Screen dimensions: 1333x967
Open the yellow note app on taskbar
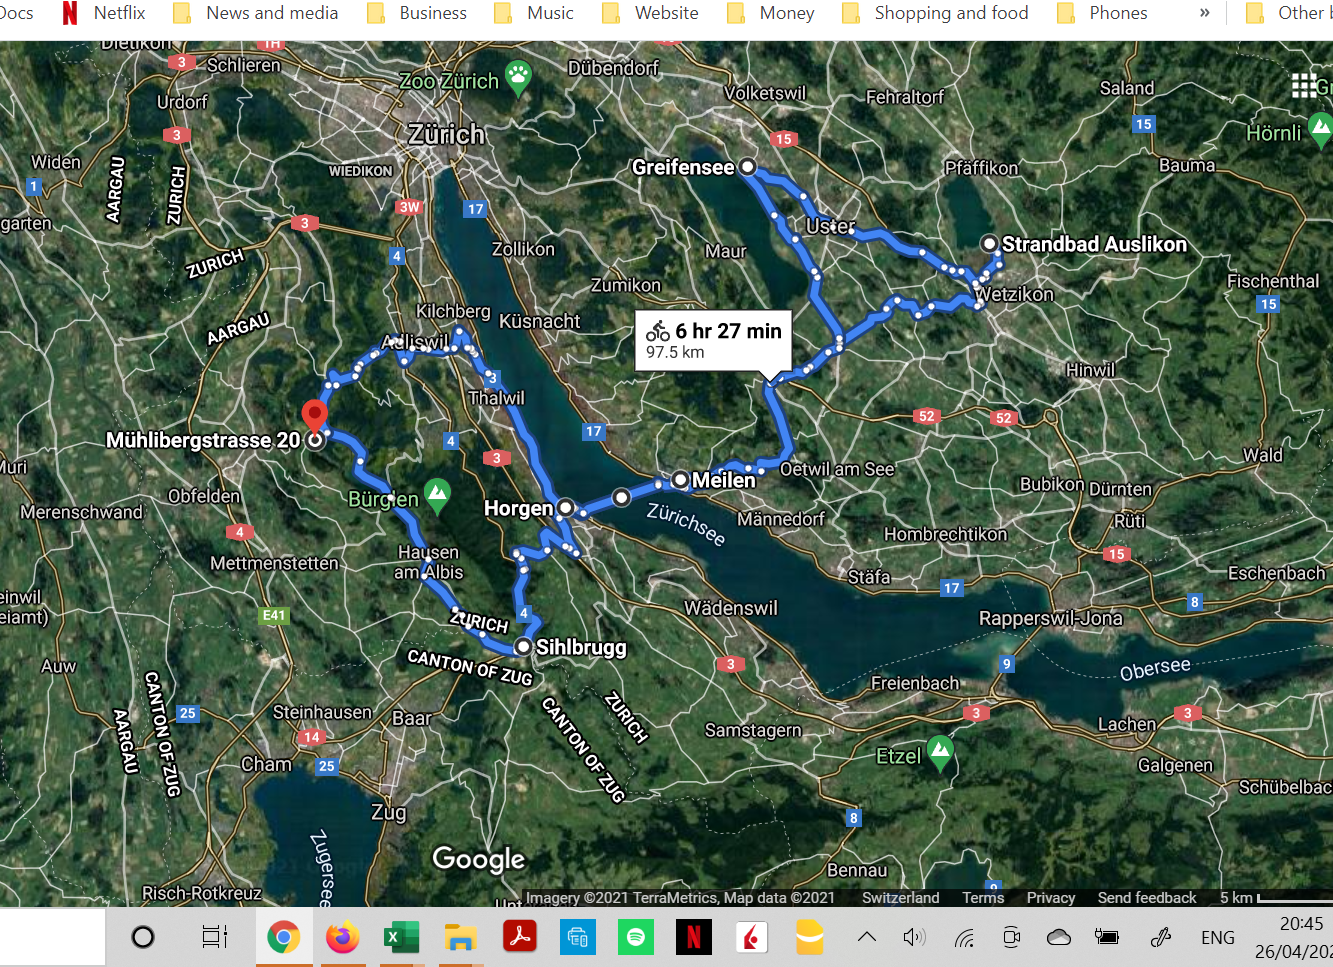tap(810, 937)
